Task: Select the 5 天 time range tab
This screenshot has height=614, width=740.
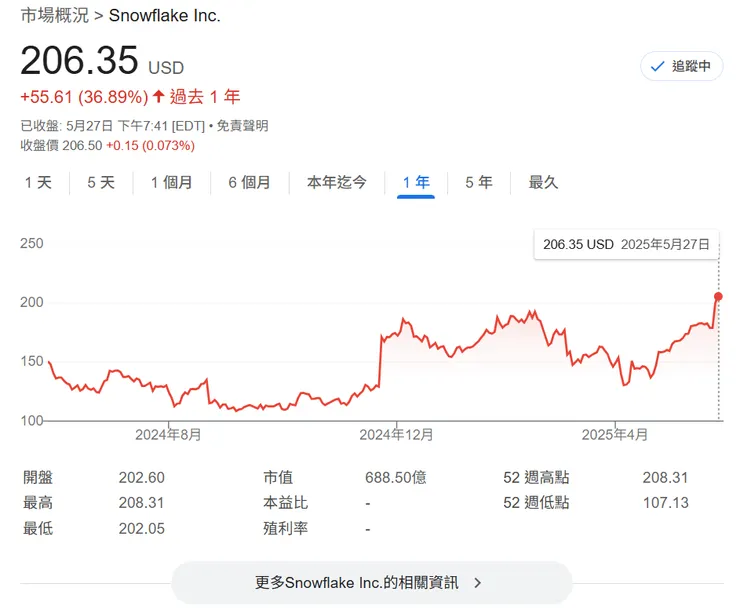Action: tap(101, 183)
